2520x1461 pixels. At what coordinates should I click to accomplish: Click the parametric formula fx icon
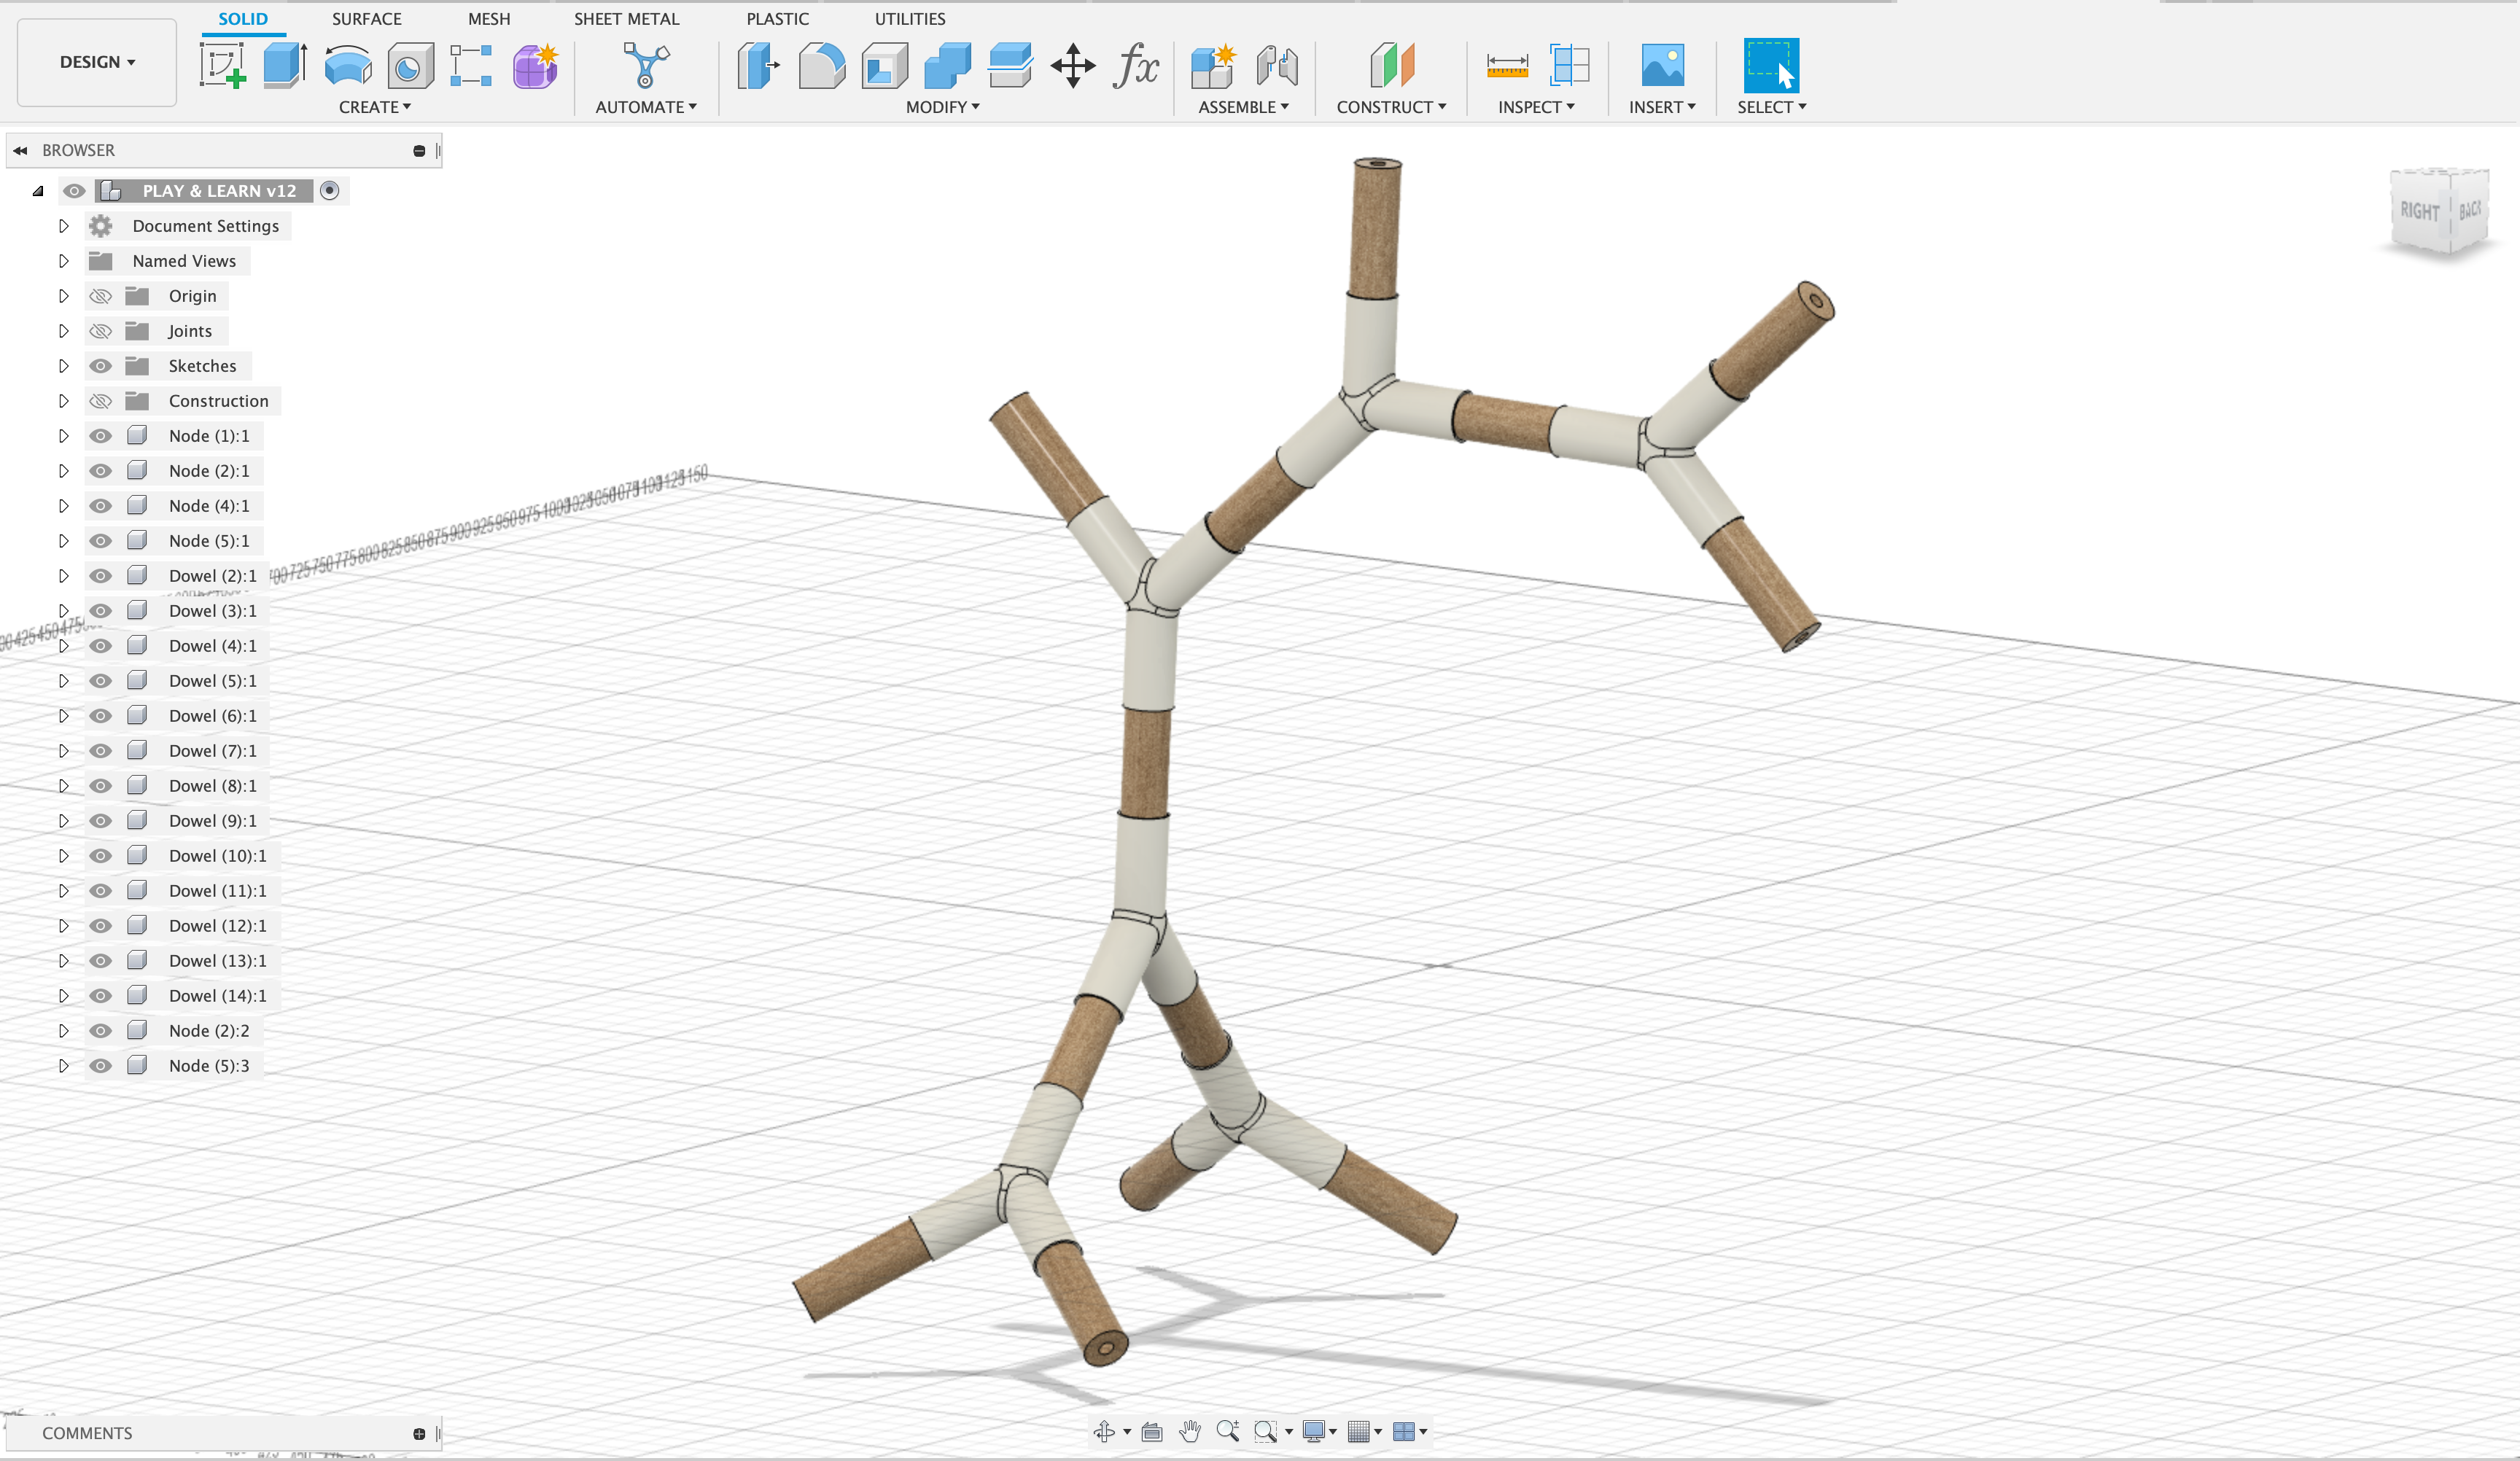click(1134, 63)
